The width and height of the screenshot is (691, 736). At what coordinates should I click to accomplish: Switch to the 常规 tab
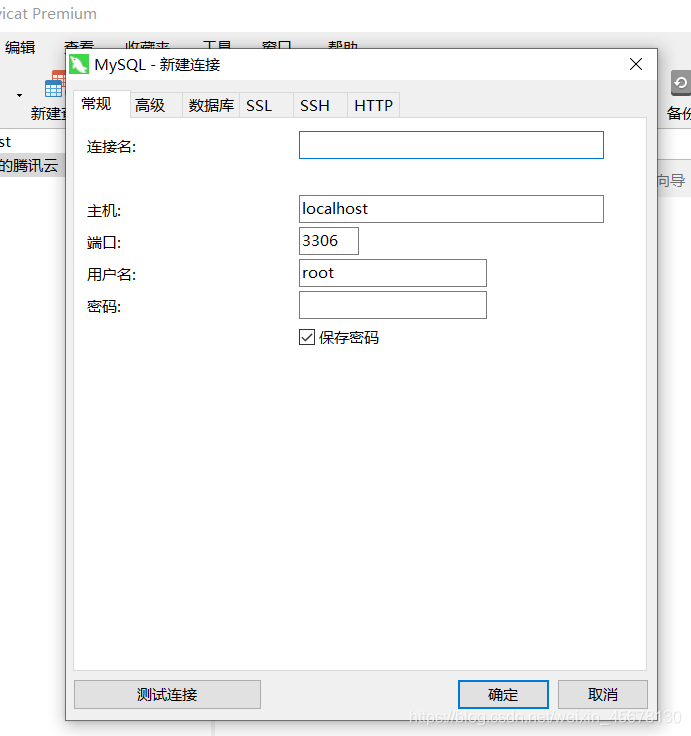[x=101, y=104]
